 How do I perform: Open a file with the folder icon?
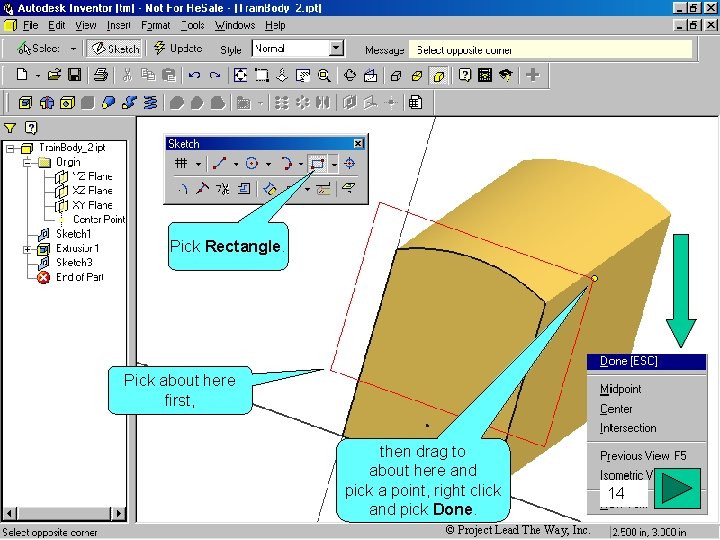pos(54,75)
